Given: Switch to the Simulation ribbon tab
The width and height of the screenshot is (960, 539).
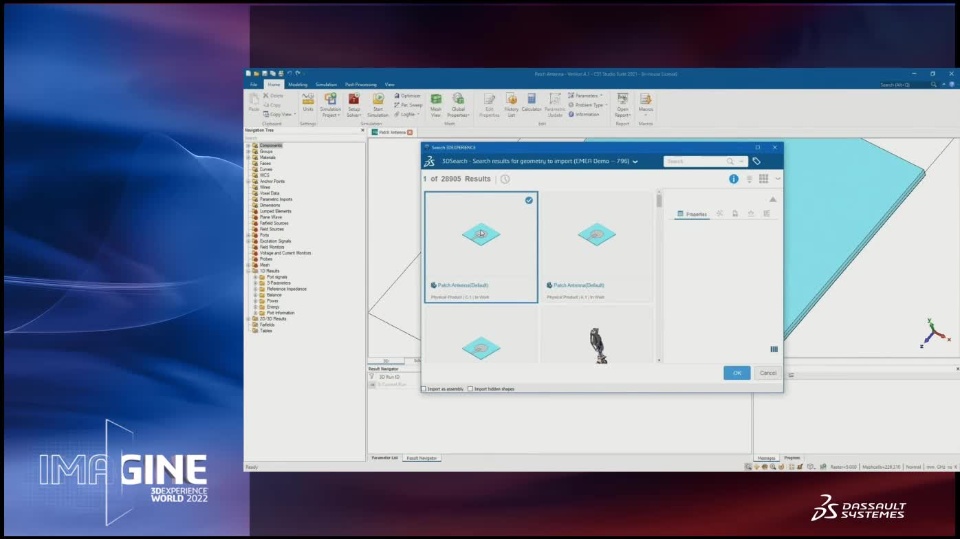Looking at the screenshot, I should click(x=326, y=85).
